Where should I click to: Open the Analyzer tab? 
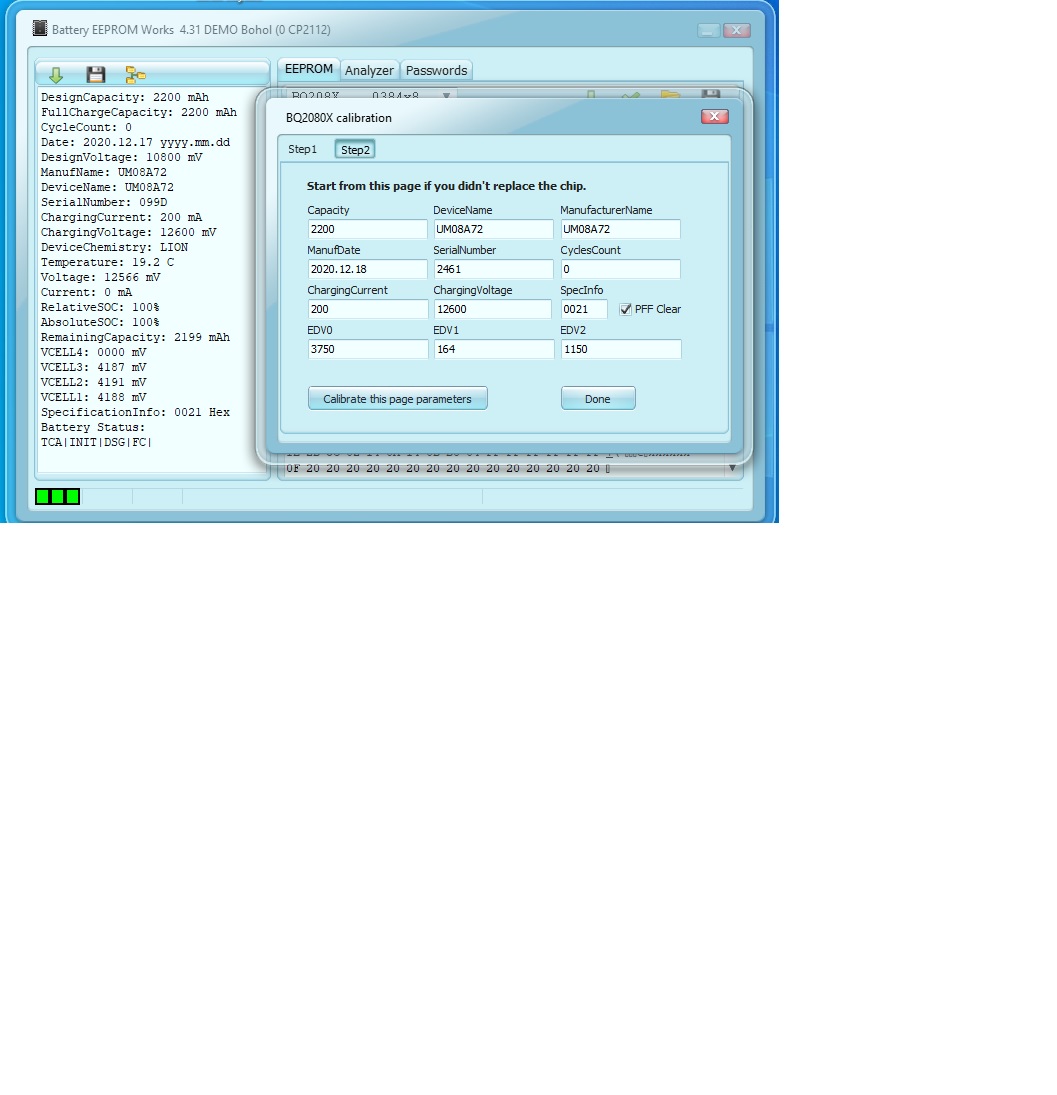pos(369,71)
